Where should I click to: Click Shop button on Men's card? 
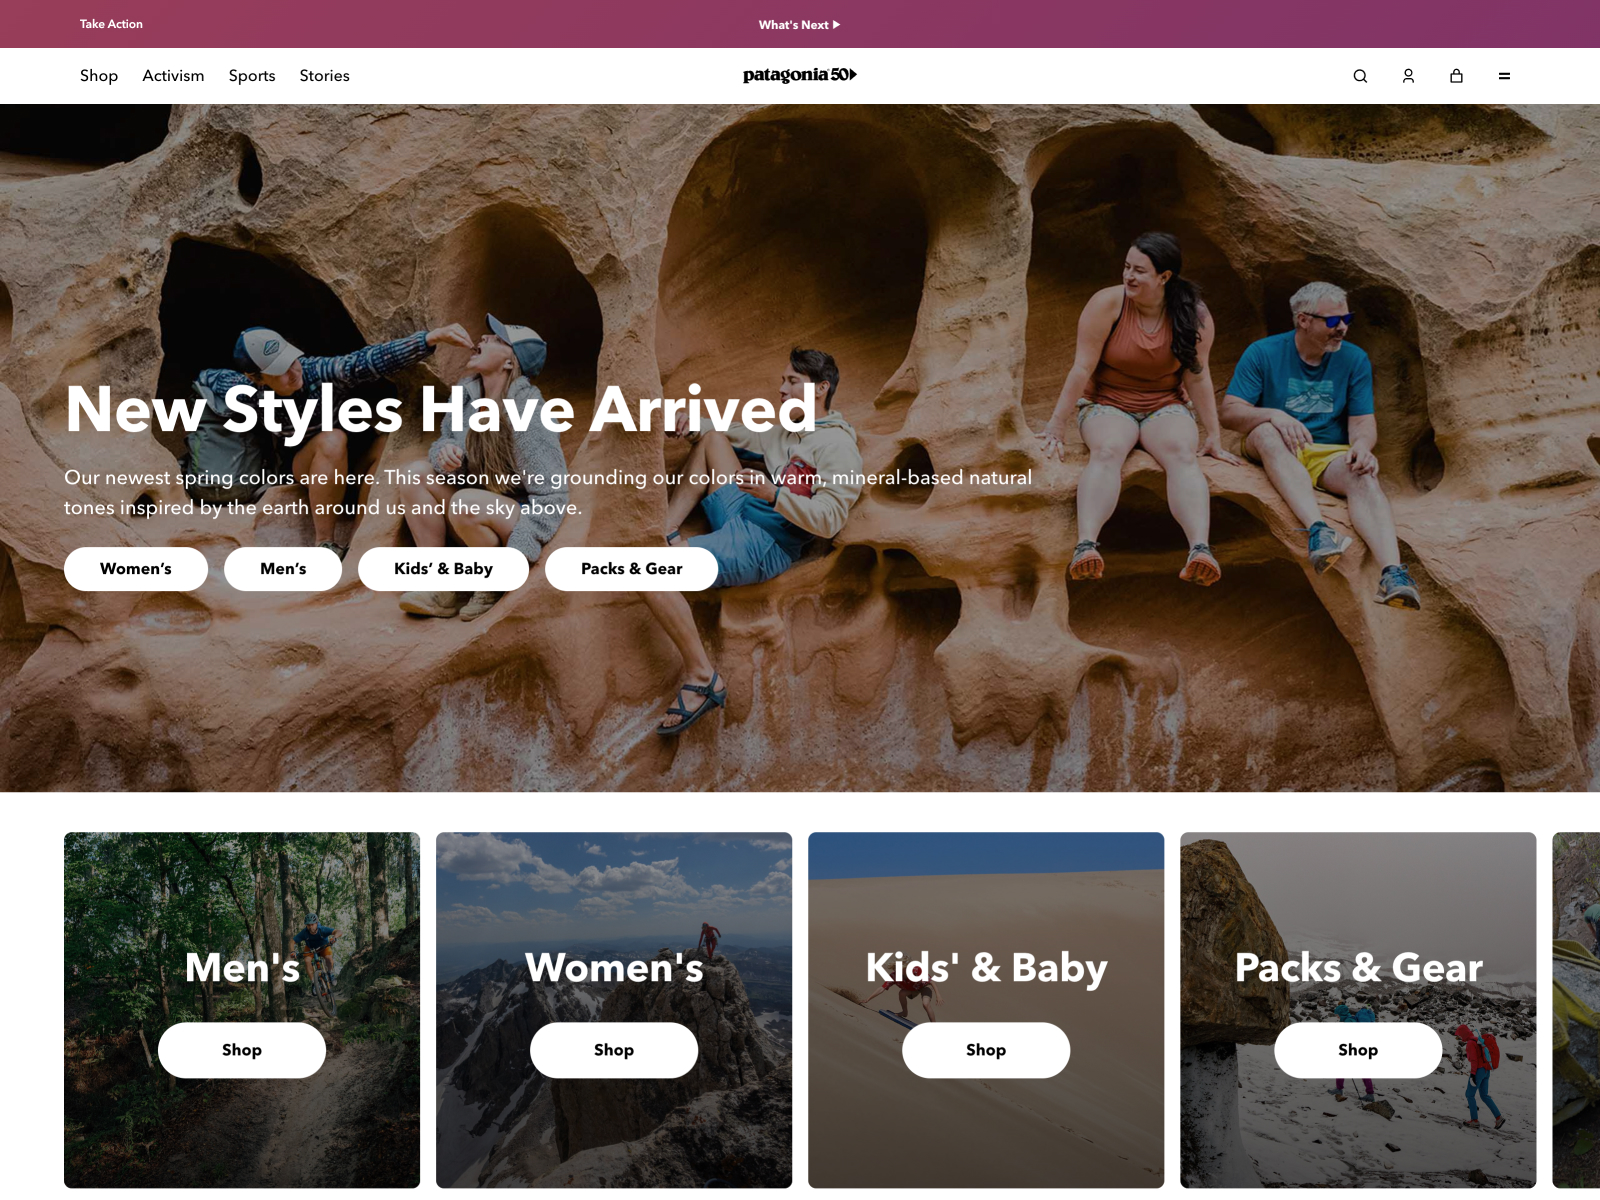242,1050
